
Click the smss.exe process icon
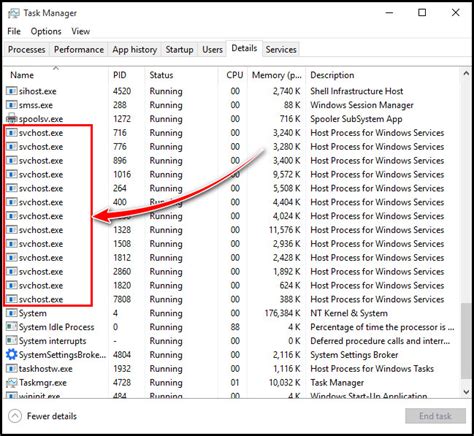12,105
